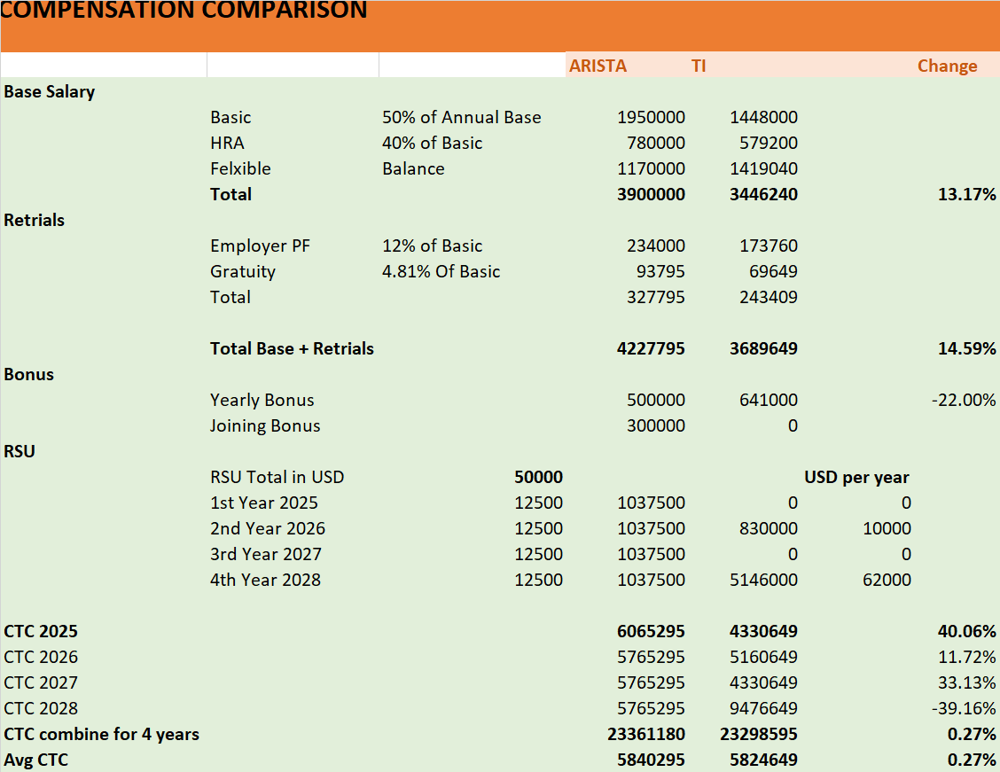Select the '4.81% Of Basic' gratuity cell

[x=441, y=272]
